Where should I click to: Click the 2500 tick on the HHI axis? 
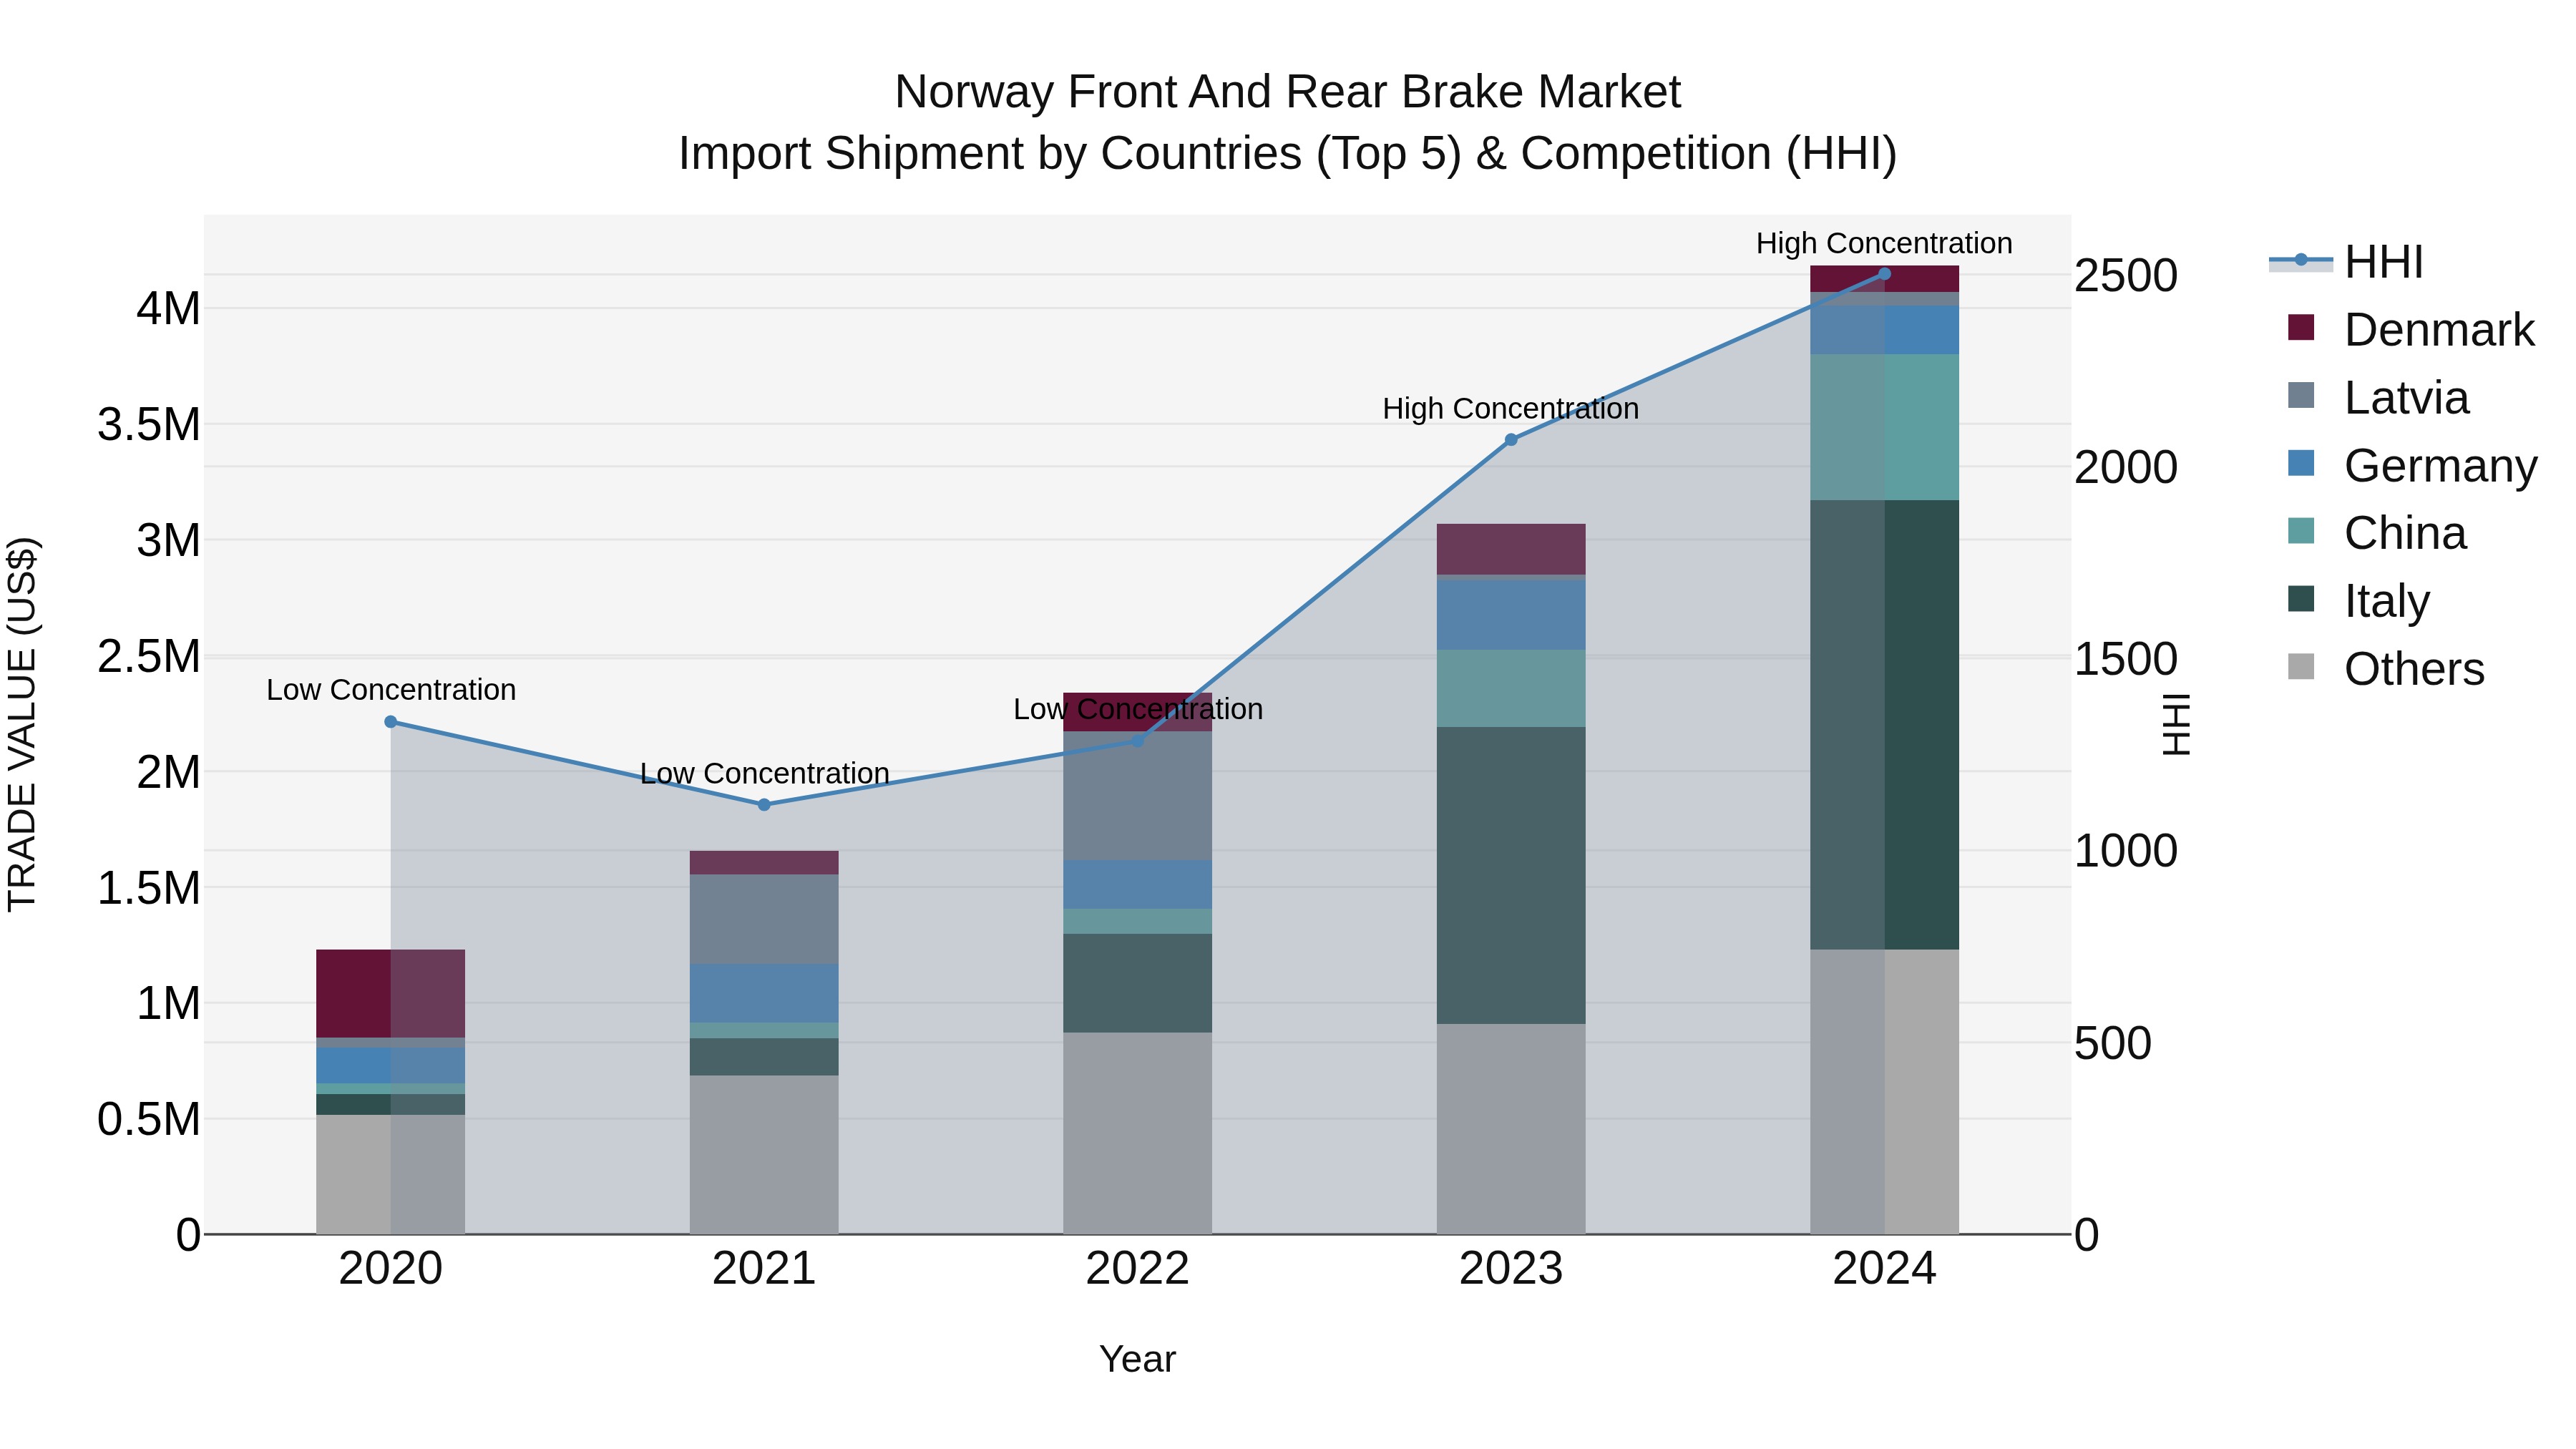(x=2126, y=276)
